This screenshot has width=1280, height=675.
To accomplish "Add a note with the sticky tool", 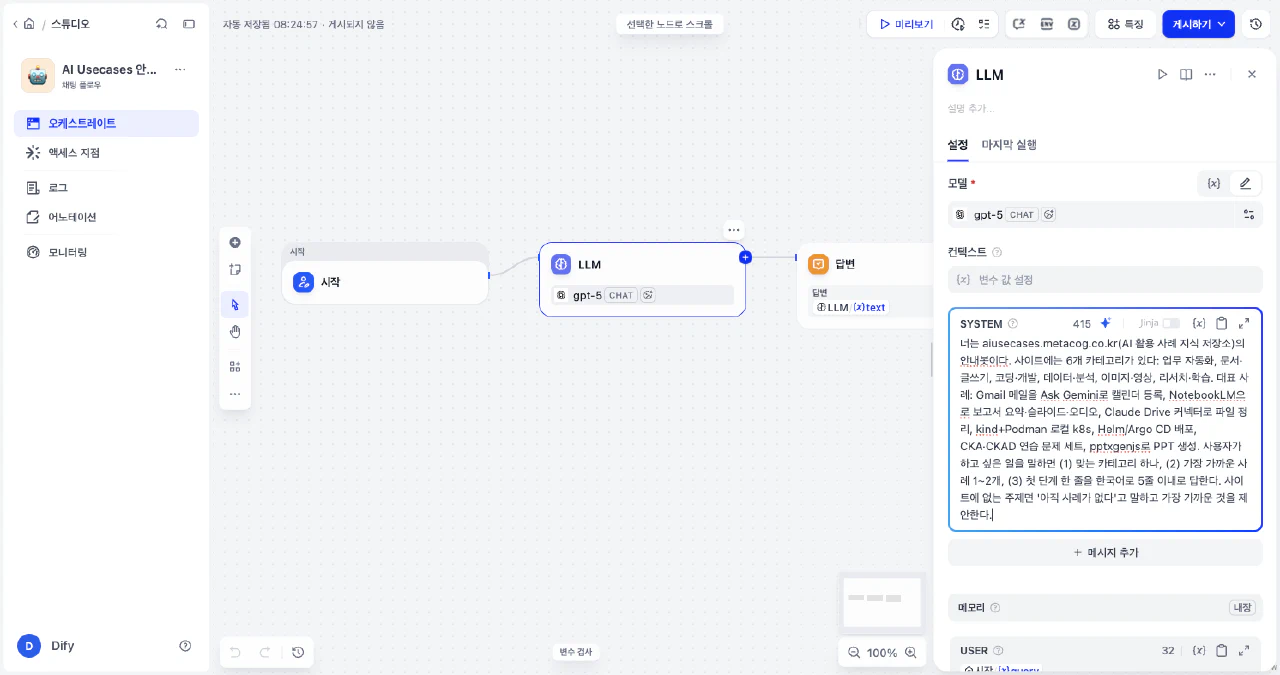I will tap(235, 269).
